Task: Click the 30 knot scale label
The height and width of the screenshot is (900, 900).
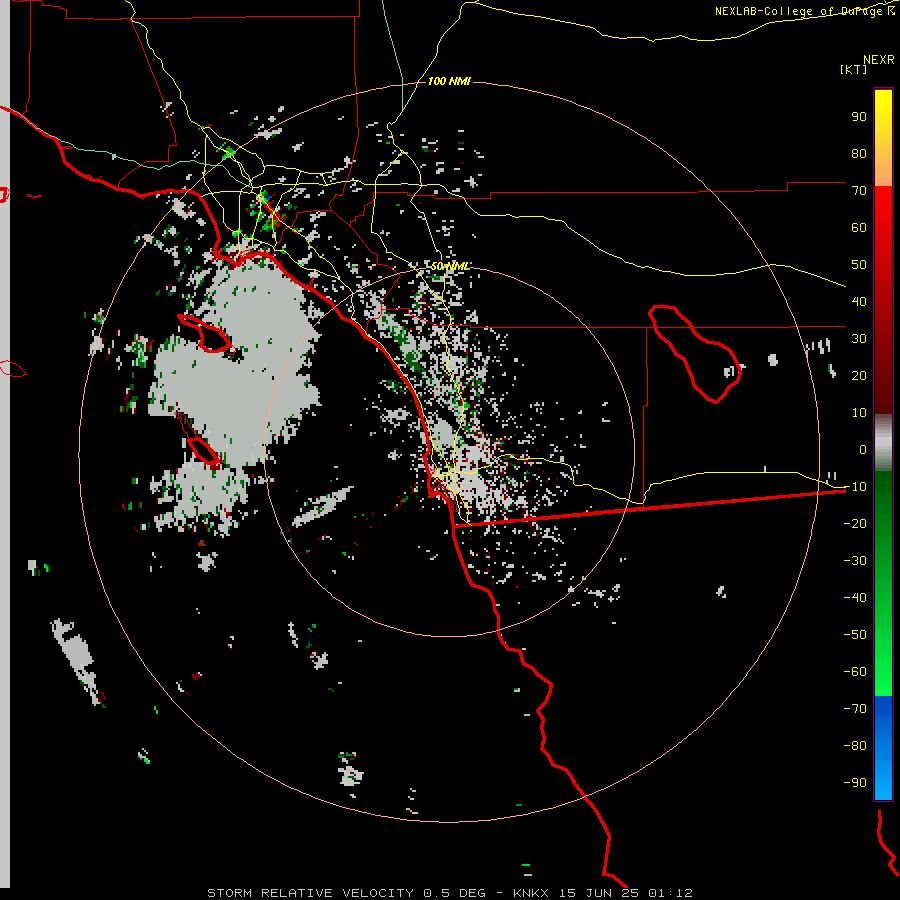Action: pos(859,339)
